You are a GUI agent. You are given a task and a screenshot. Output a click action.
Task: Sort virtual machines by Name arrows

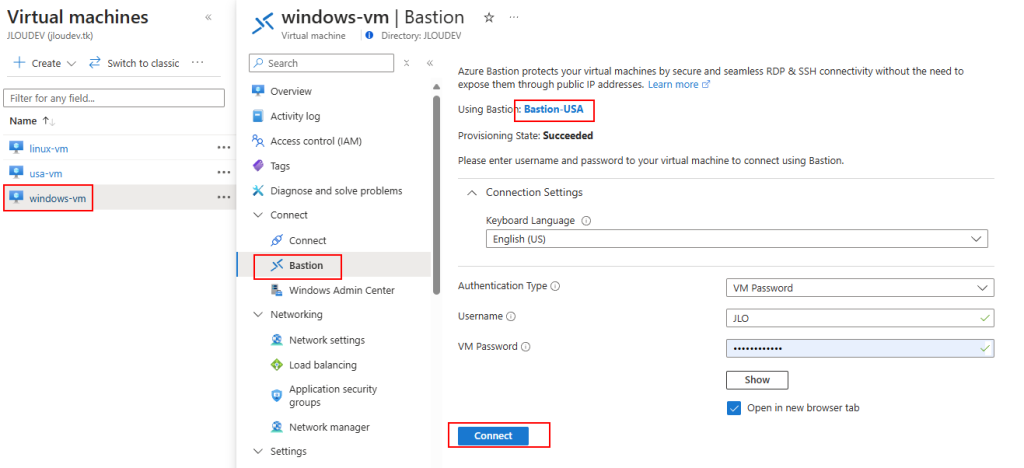click(x=49, y=121)
